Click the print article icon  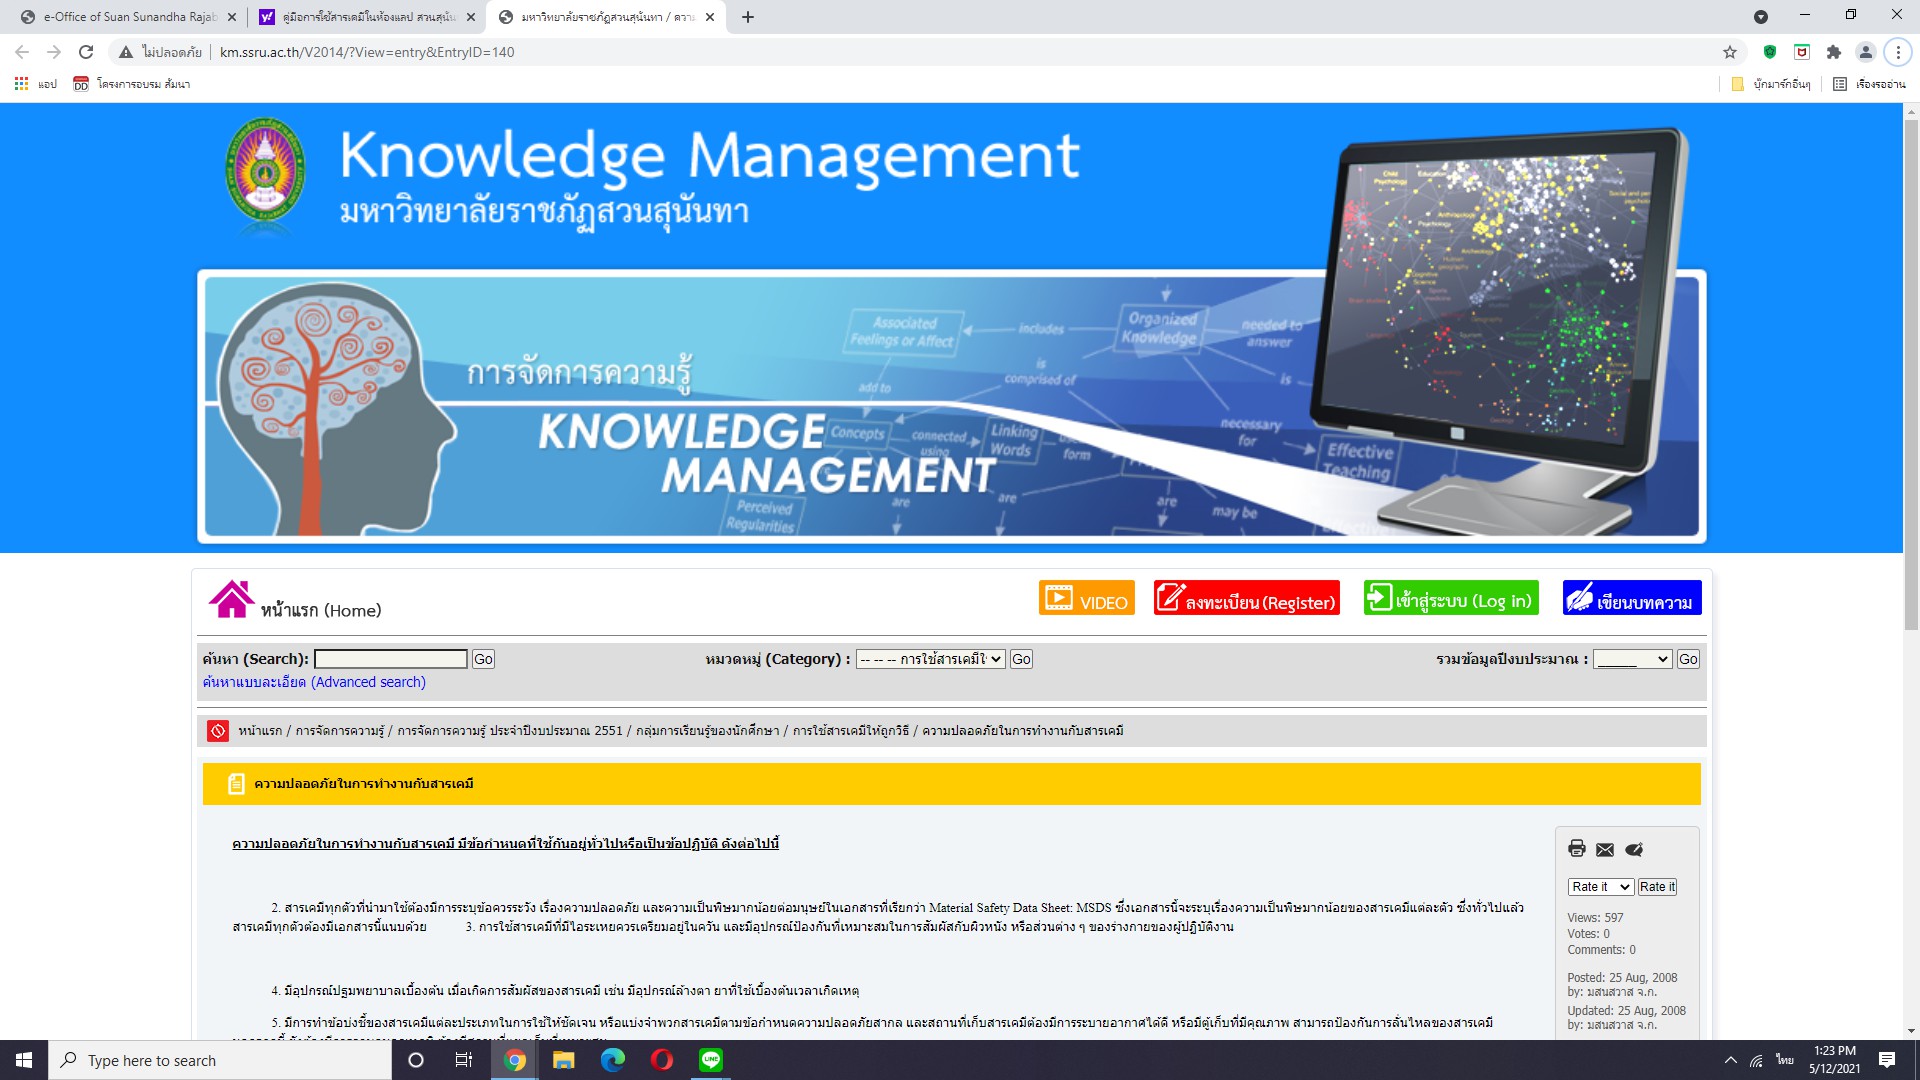(1577, 849)
